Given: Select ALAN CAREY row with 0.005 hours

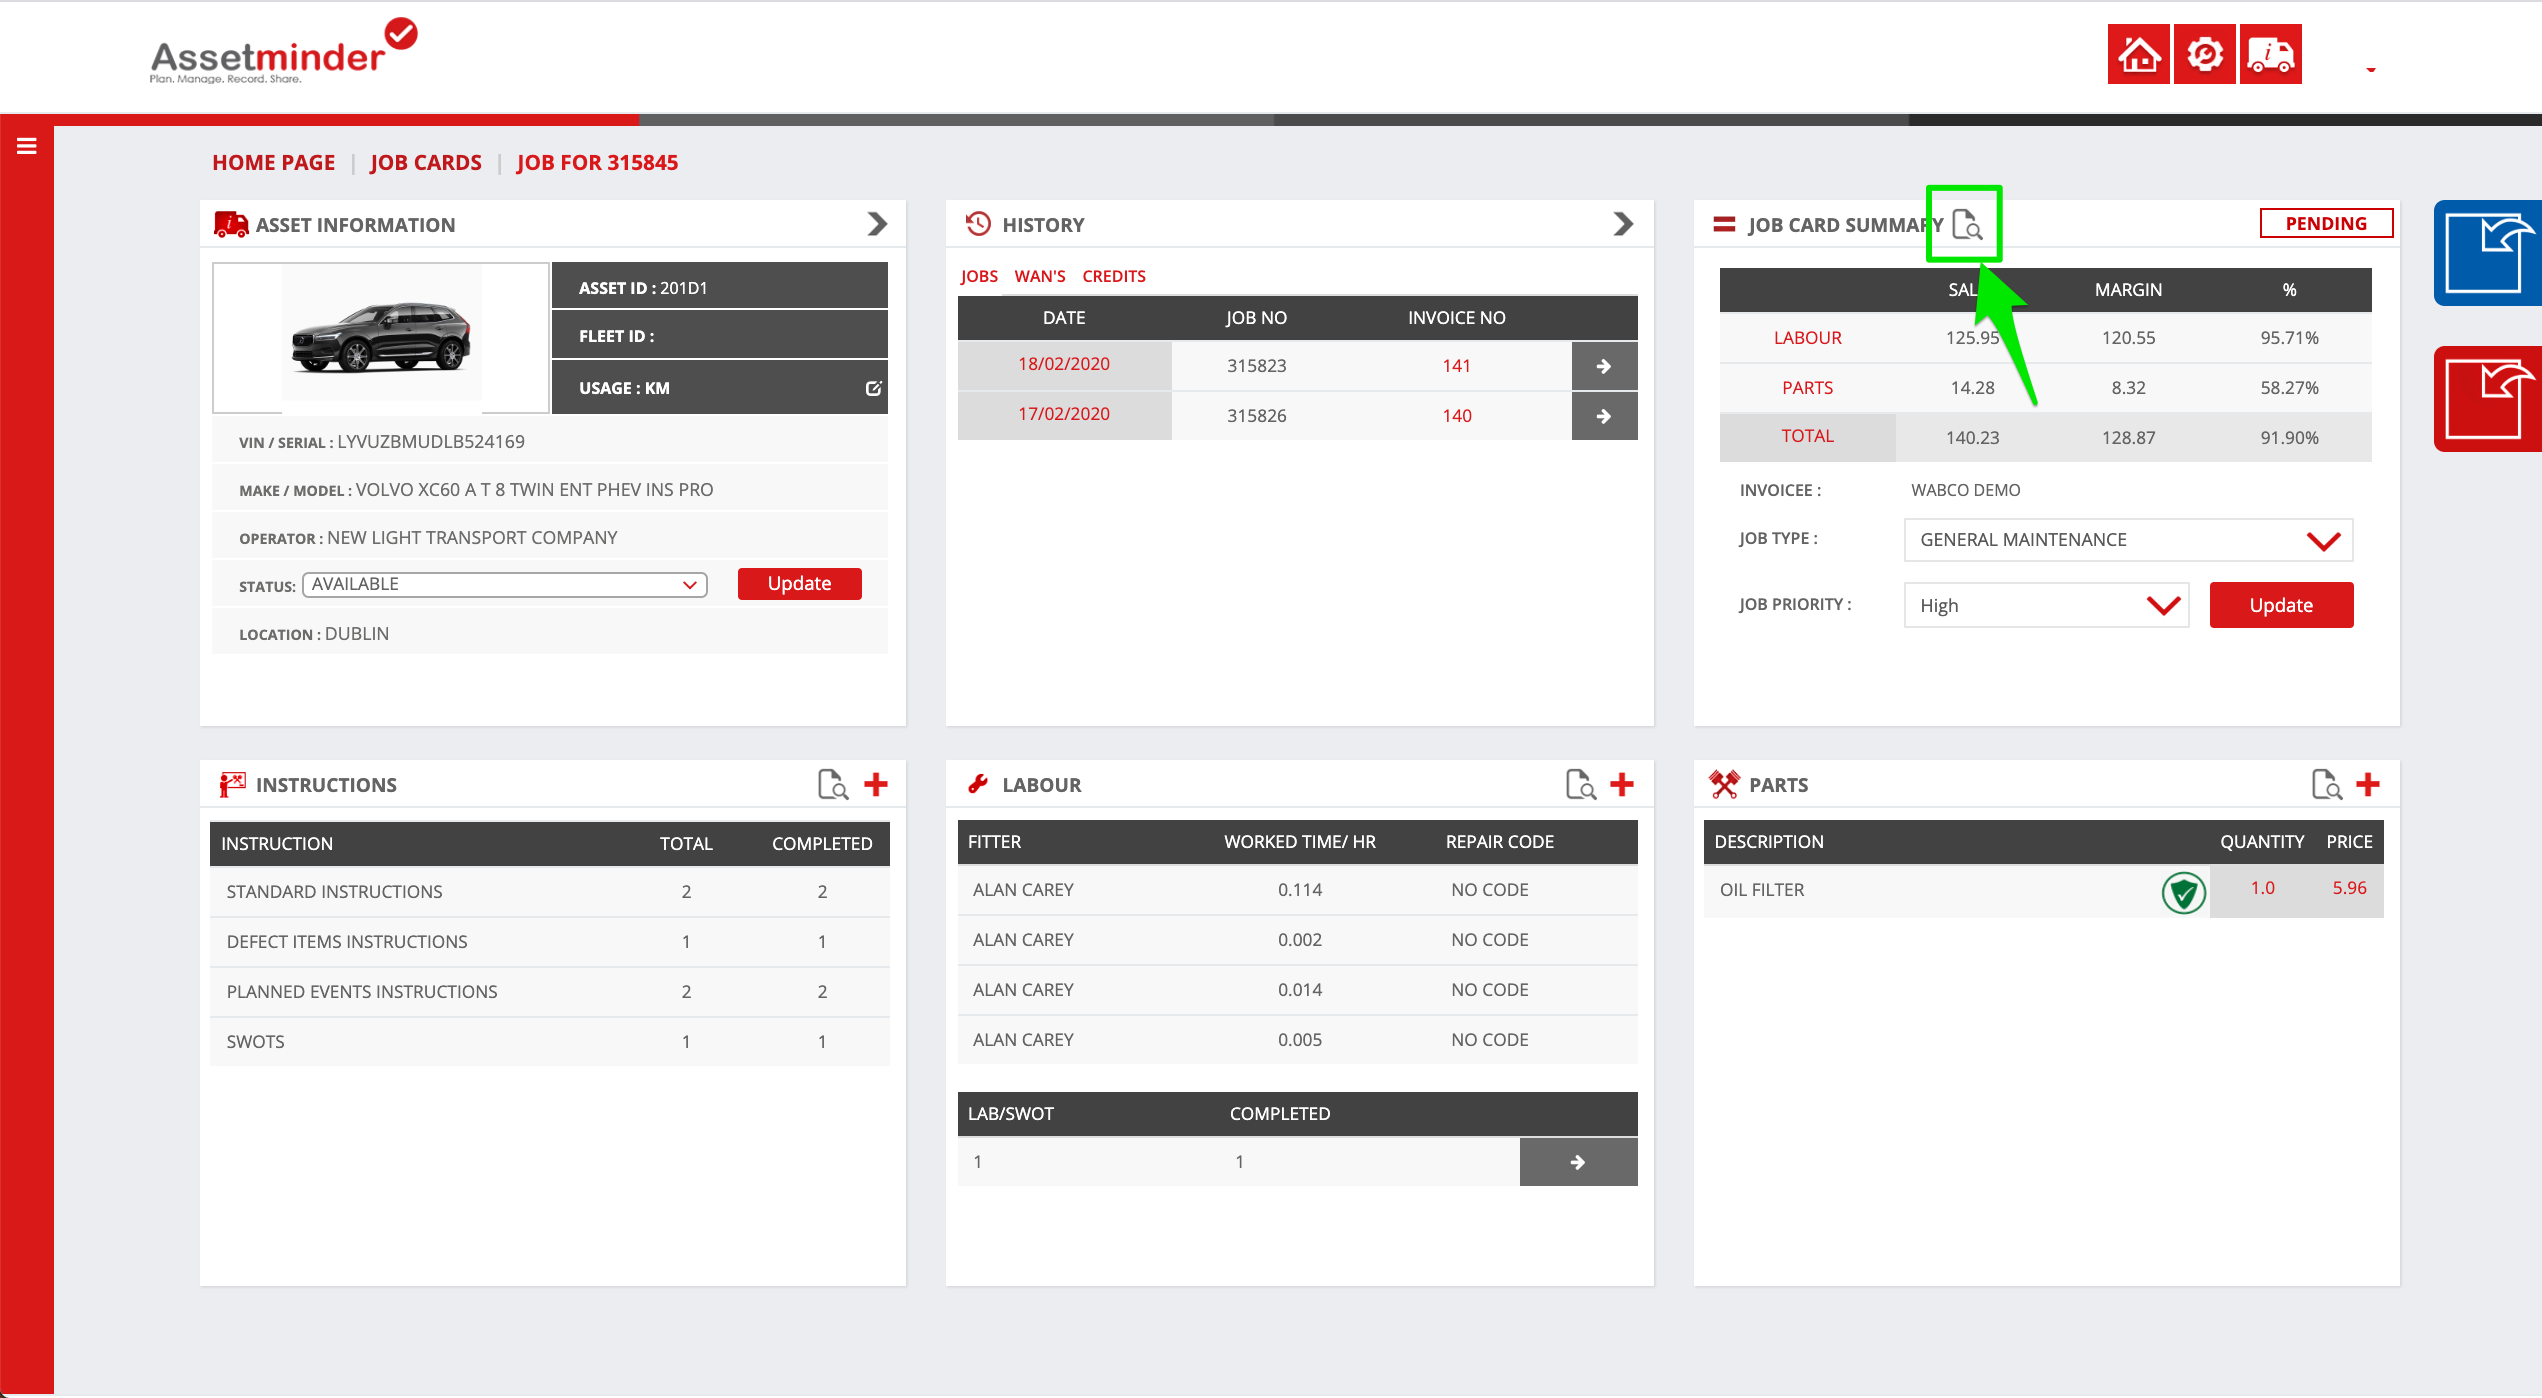Looking at the screenshot, I should [x=1297, y=1040].
